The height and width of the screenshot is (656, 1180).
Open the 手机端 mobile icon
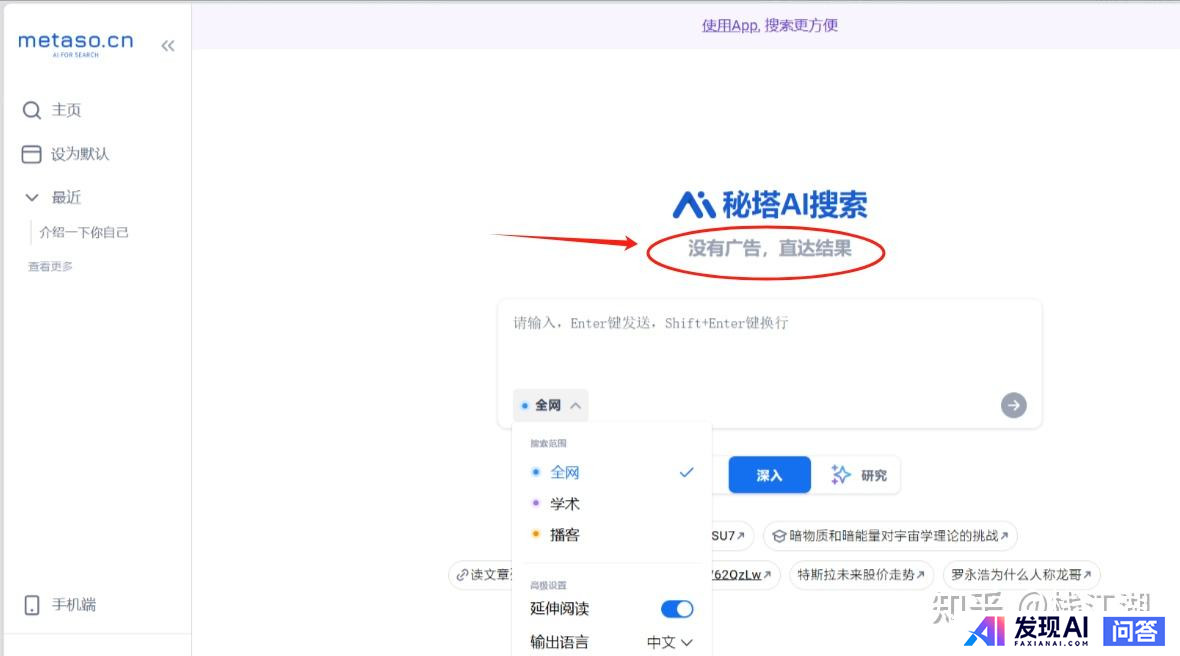(x=32, y=605)
